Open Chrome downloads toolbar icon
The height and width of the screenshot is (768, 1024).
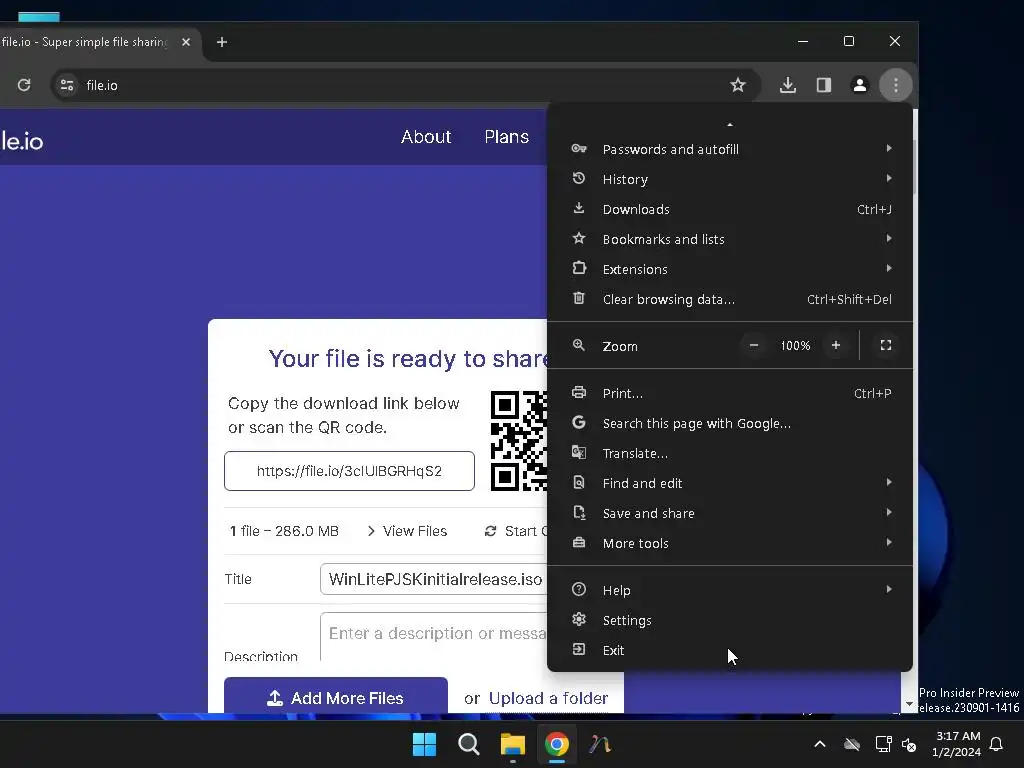click(788, 85)
